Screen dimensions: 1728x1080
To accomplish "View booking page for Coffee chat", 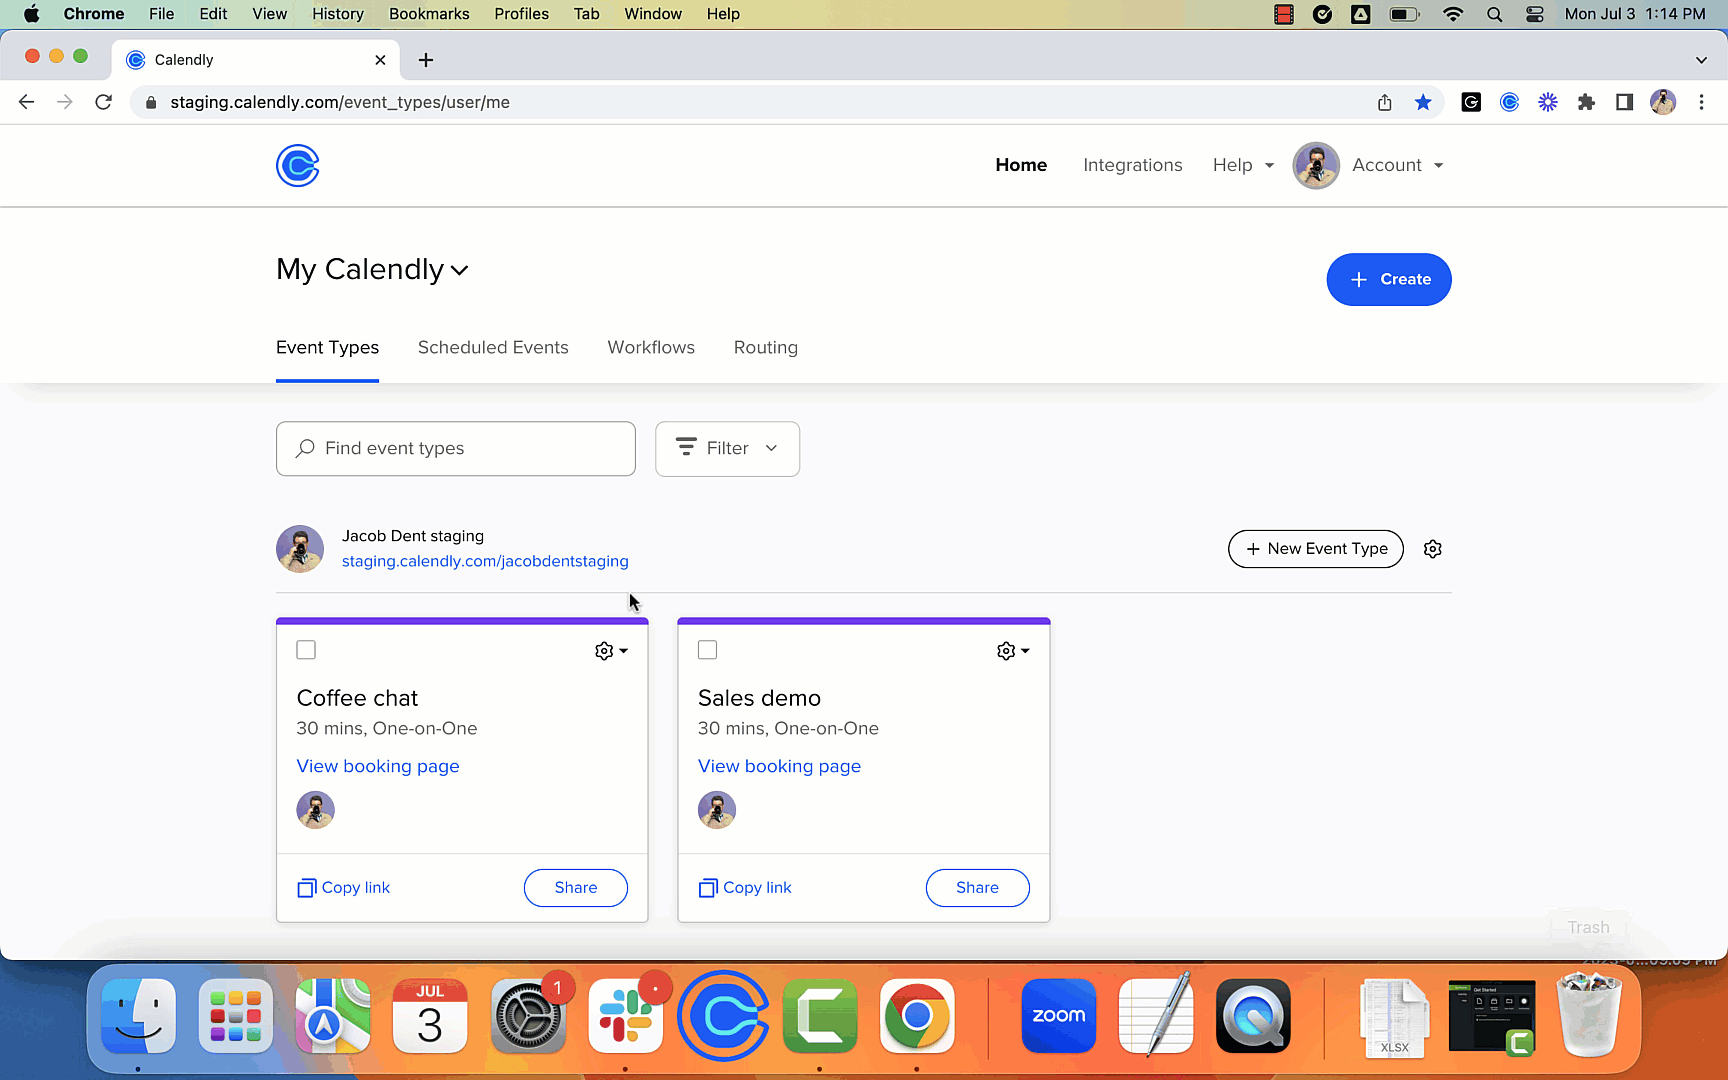I will click(x=378, y=766).
